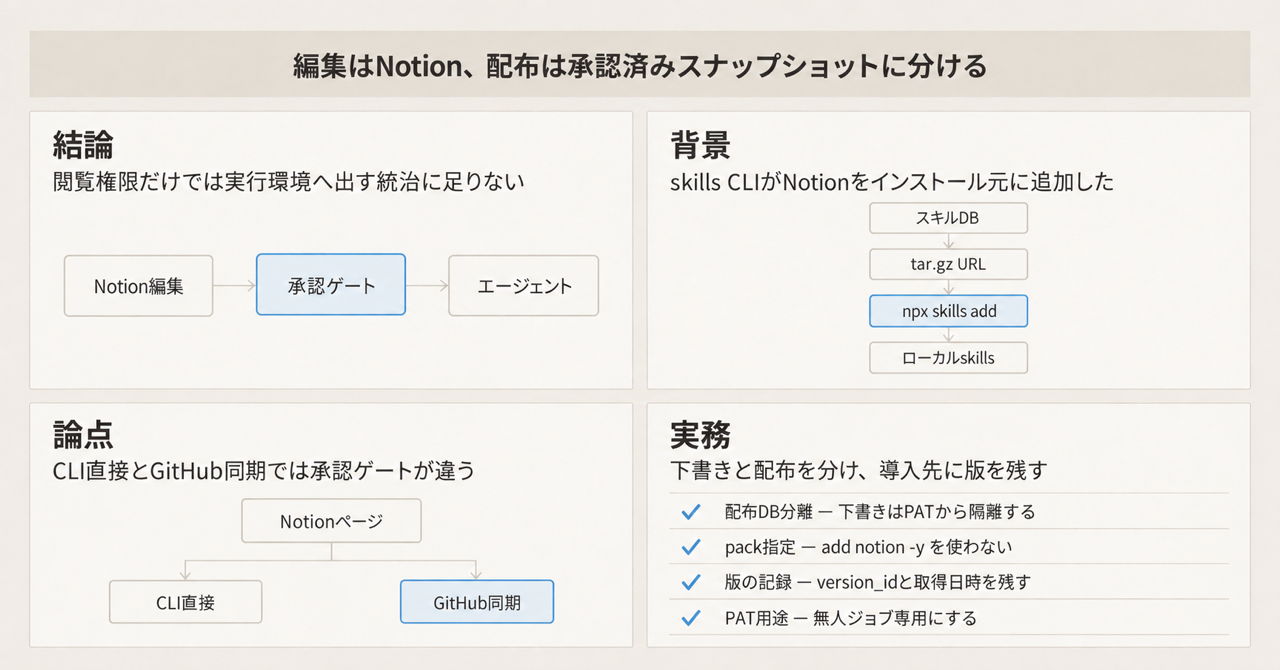Click text 閲覧権限だけでは実行環境へ出す統治に足りない

pos(289,182)
